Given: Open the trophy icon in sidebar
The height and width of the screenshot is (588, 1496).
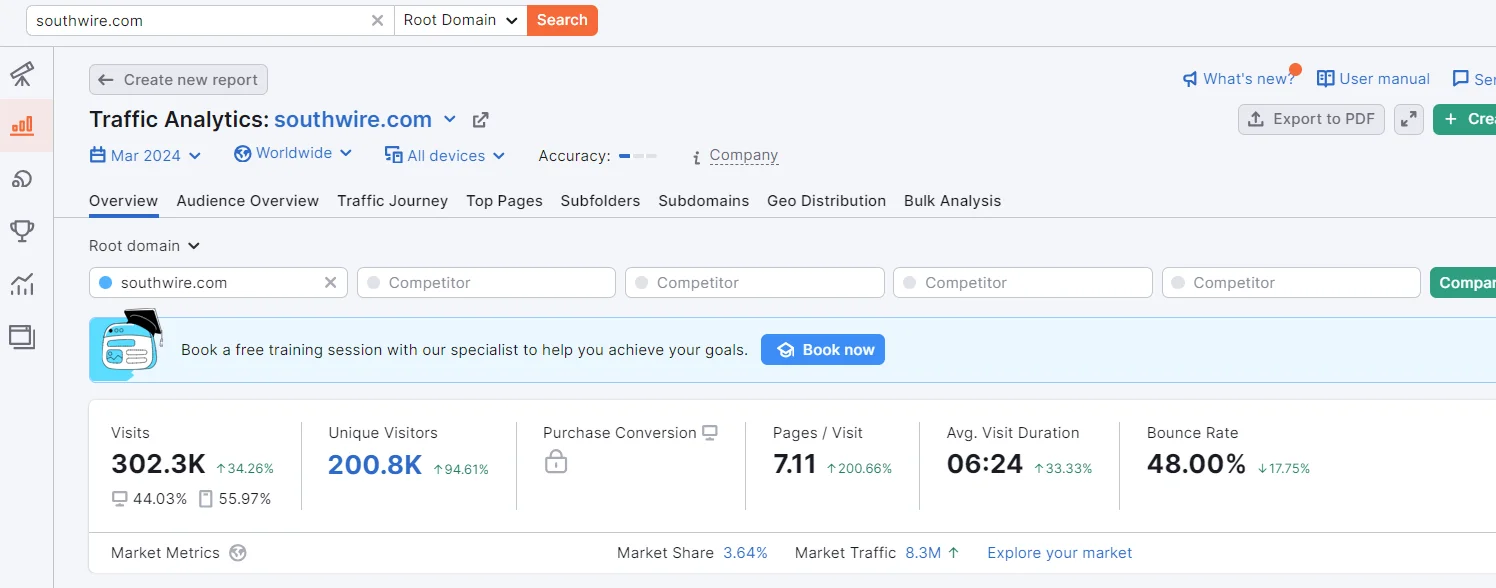Looking at the screenshot, I should 22,231.
